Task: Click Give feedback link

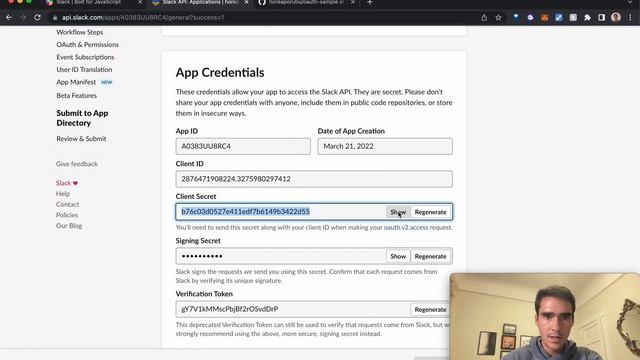Action: [77, 164]
